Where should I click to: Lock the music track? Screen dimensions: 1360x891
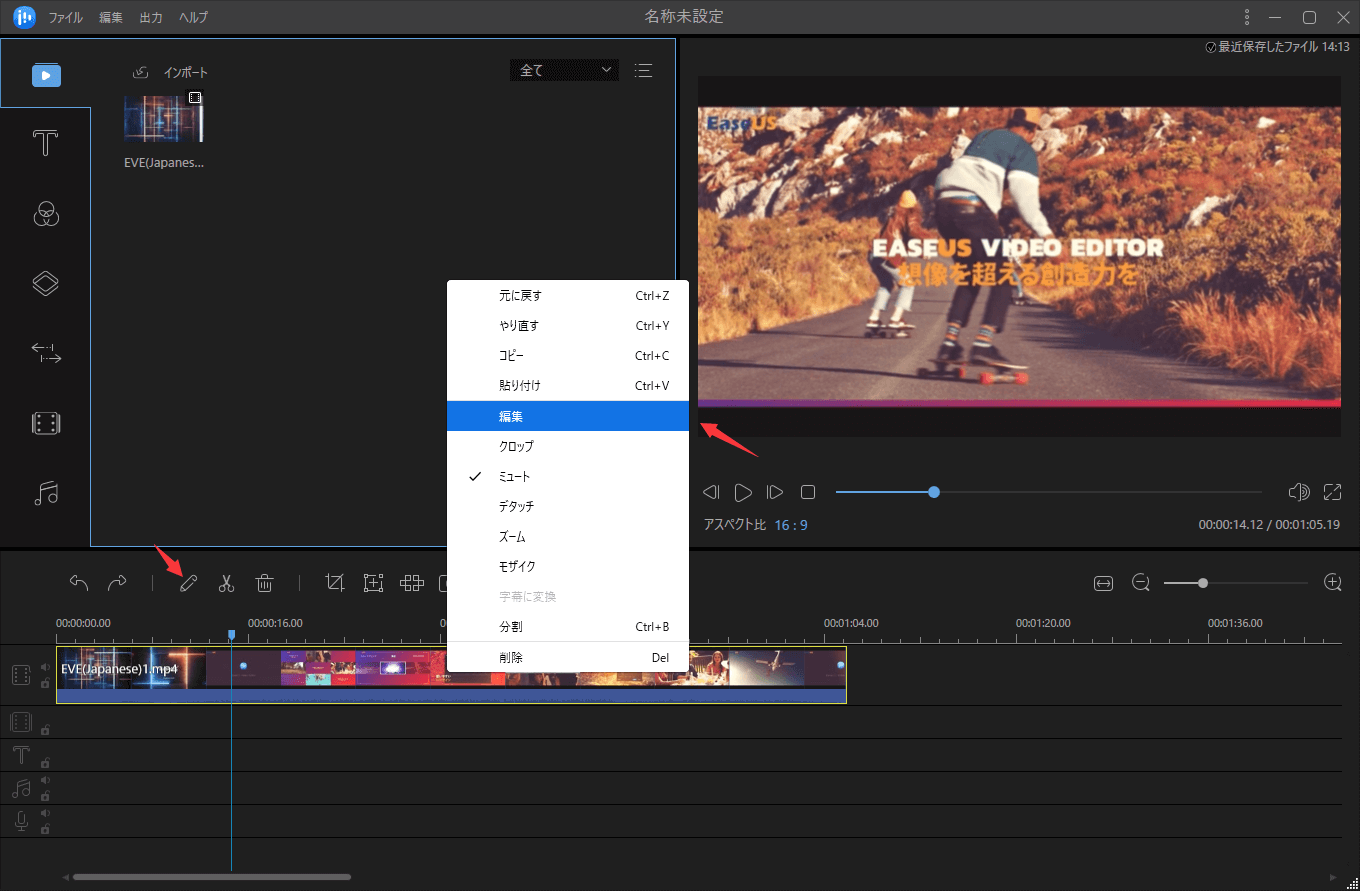coord(45,796)
